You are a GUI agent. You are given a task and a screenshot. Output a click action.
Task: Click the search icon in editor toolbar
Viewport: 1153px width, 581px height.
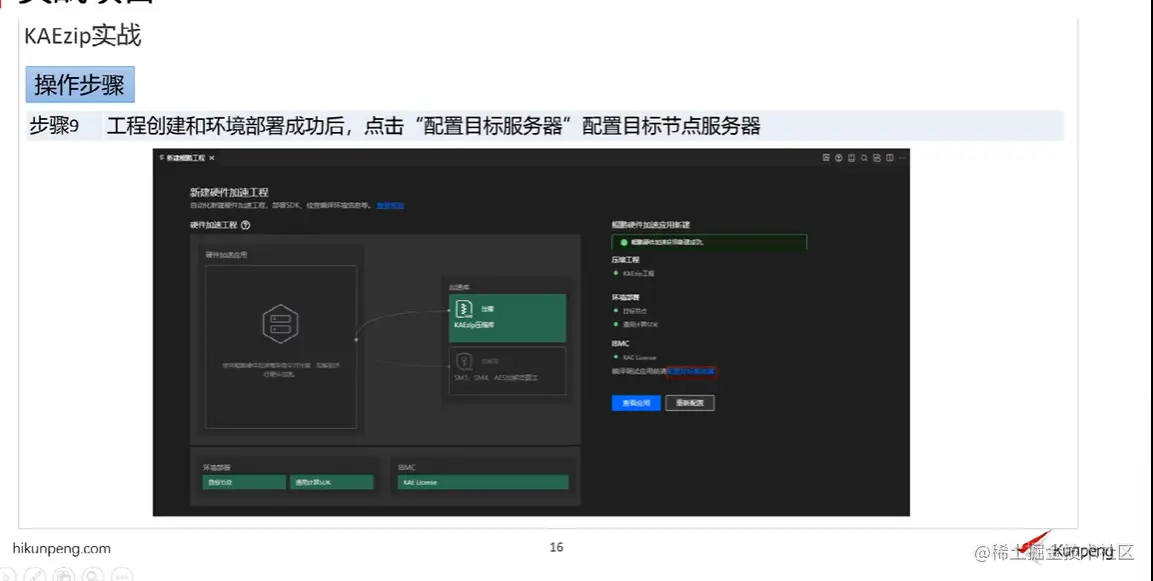(864, 158)
